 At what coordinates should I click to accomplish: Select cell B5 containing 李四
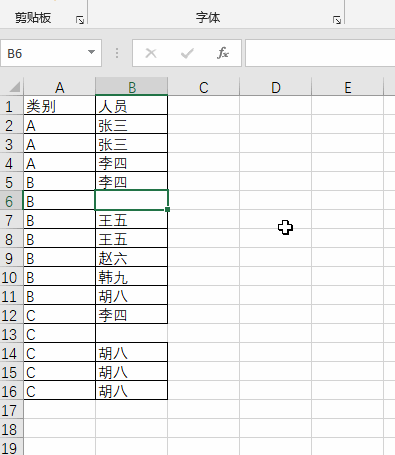[132, 182]
